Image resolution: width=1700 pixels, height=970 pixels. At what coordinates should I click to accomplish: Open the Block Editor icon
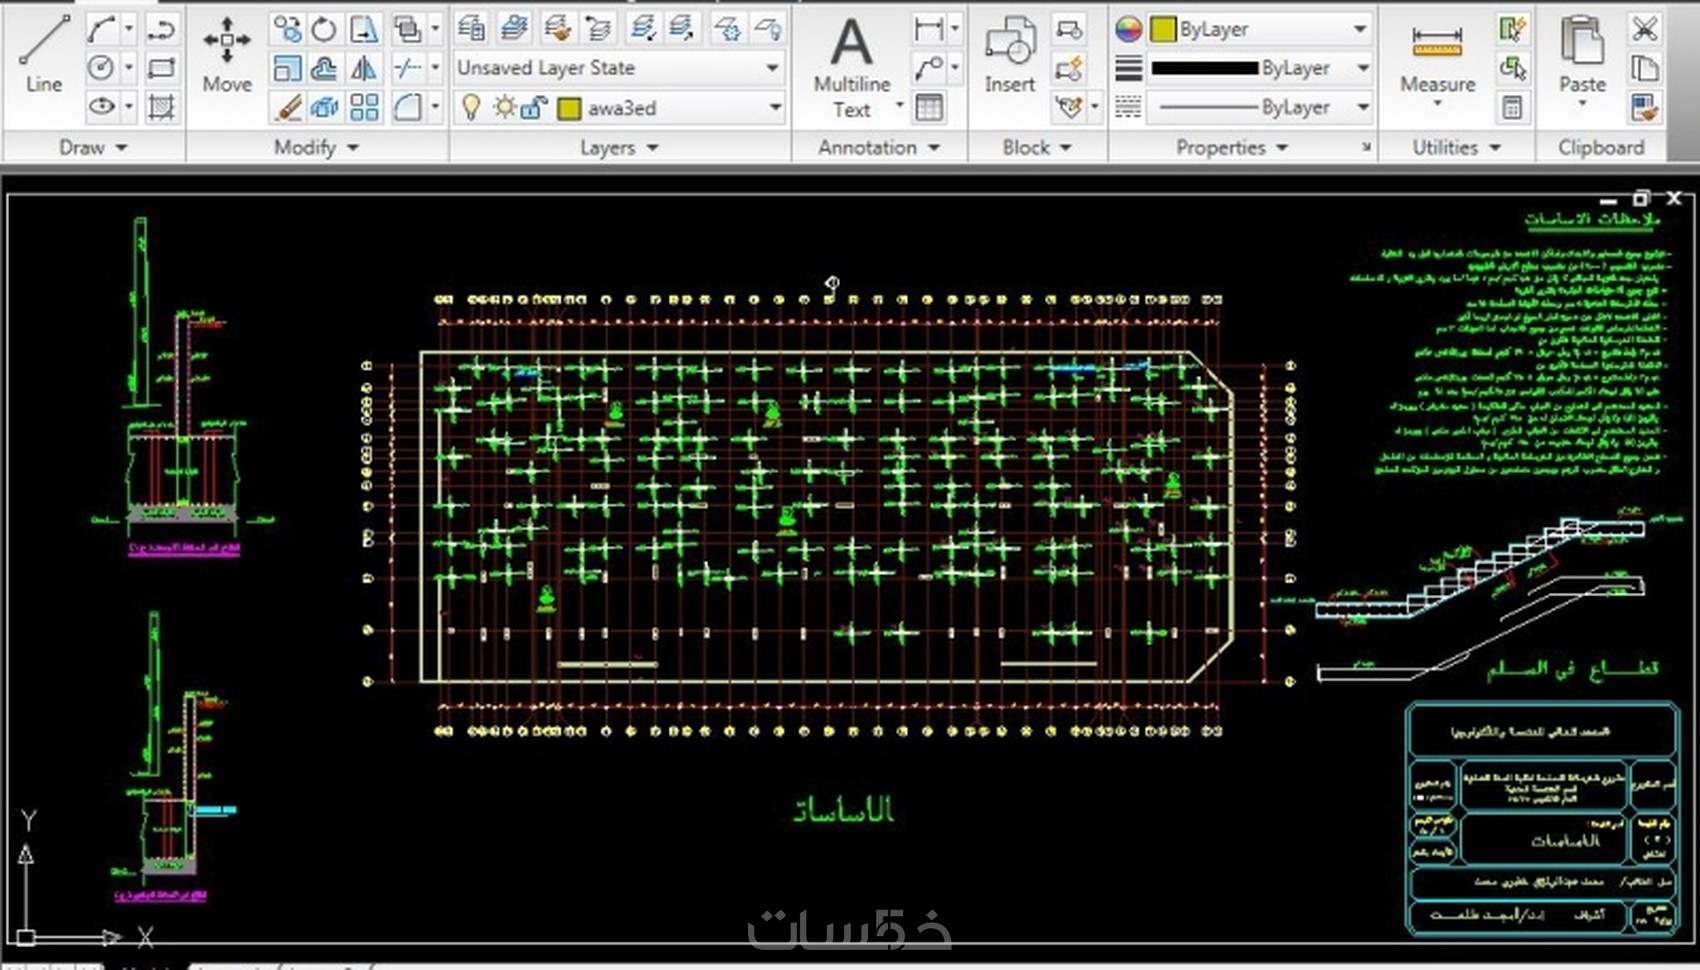click(x=1069, y=68)
